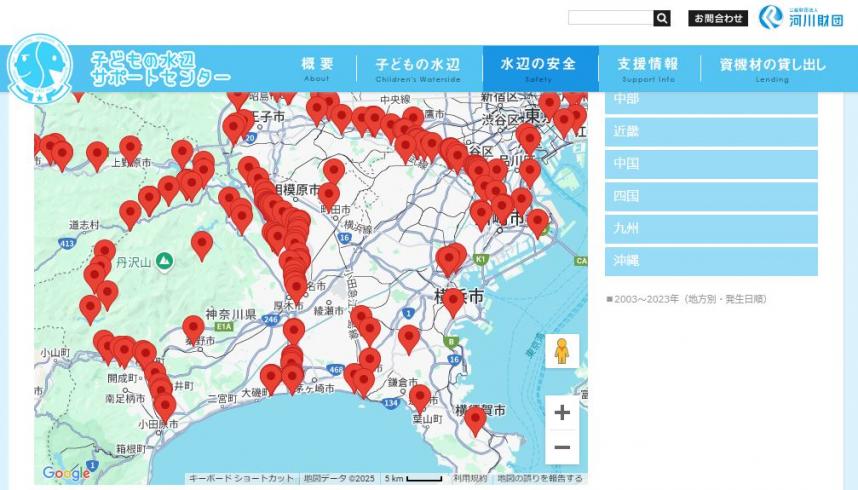Click the red marker east of 丹沢山

(202, 245)
